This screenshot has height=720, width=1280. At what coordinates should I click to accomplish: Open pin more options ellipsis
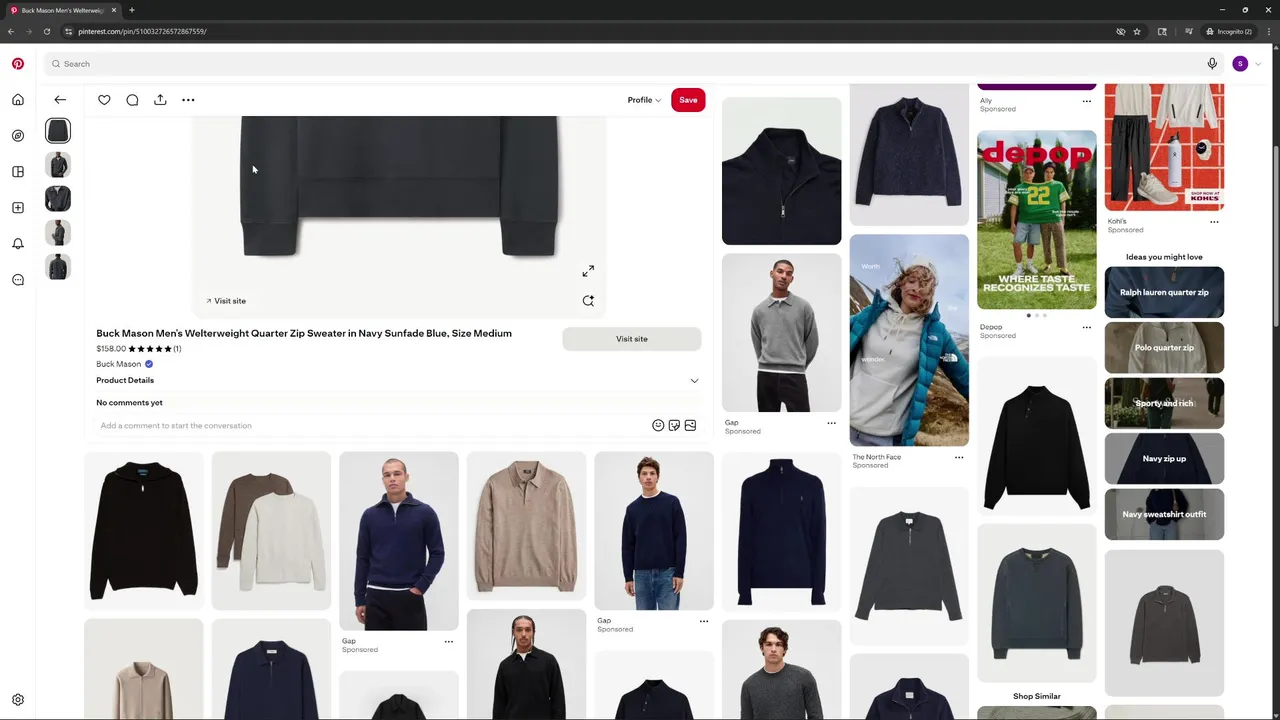188,100
